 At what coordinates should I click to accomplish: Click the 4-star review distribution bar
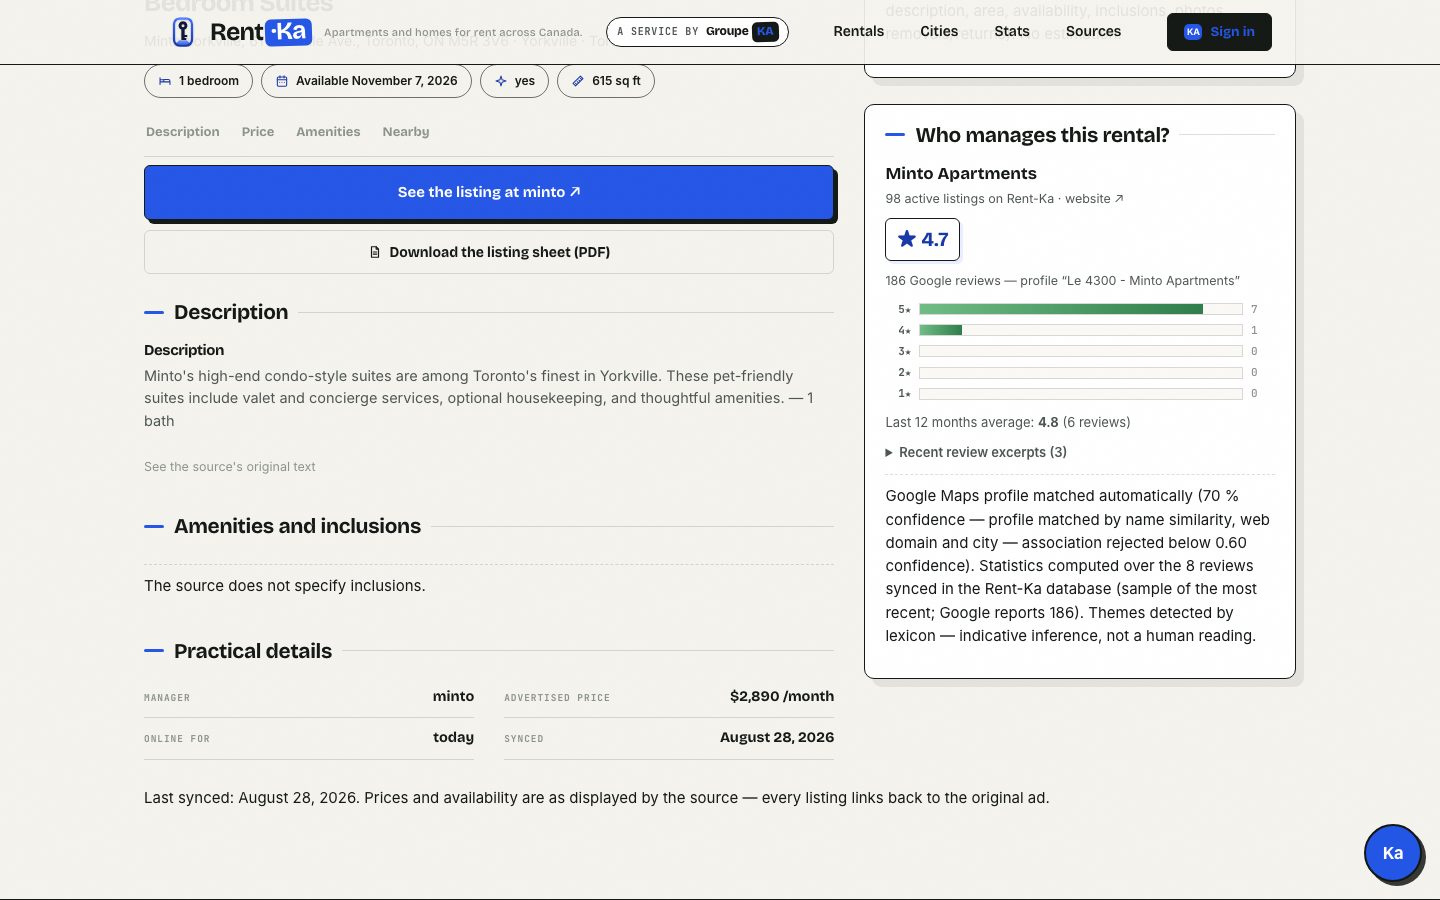(x=1080, y=330)
